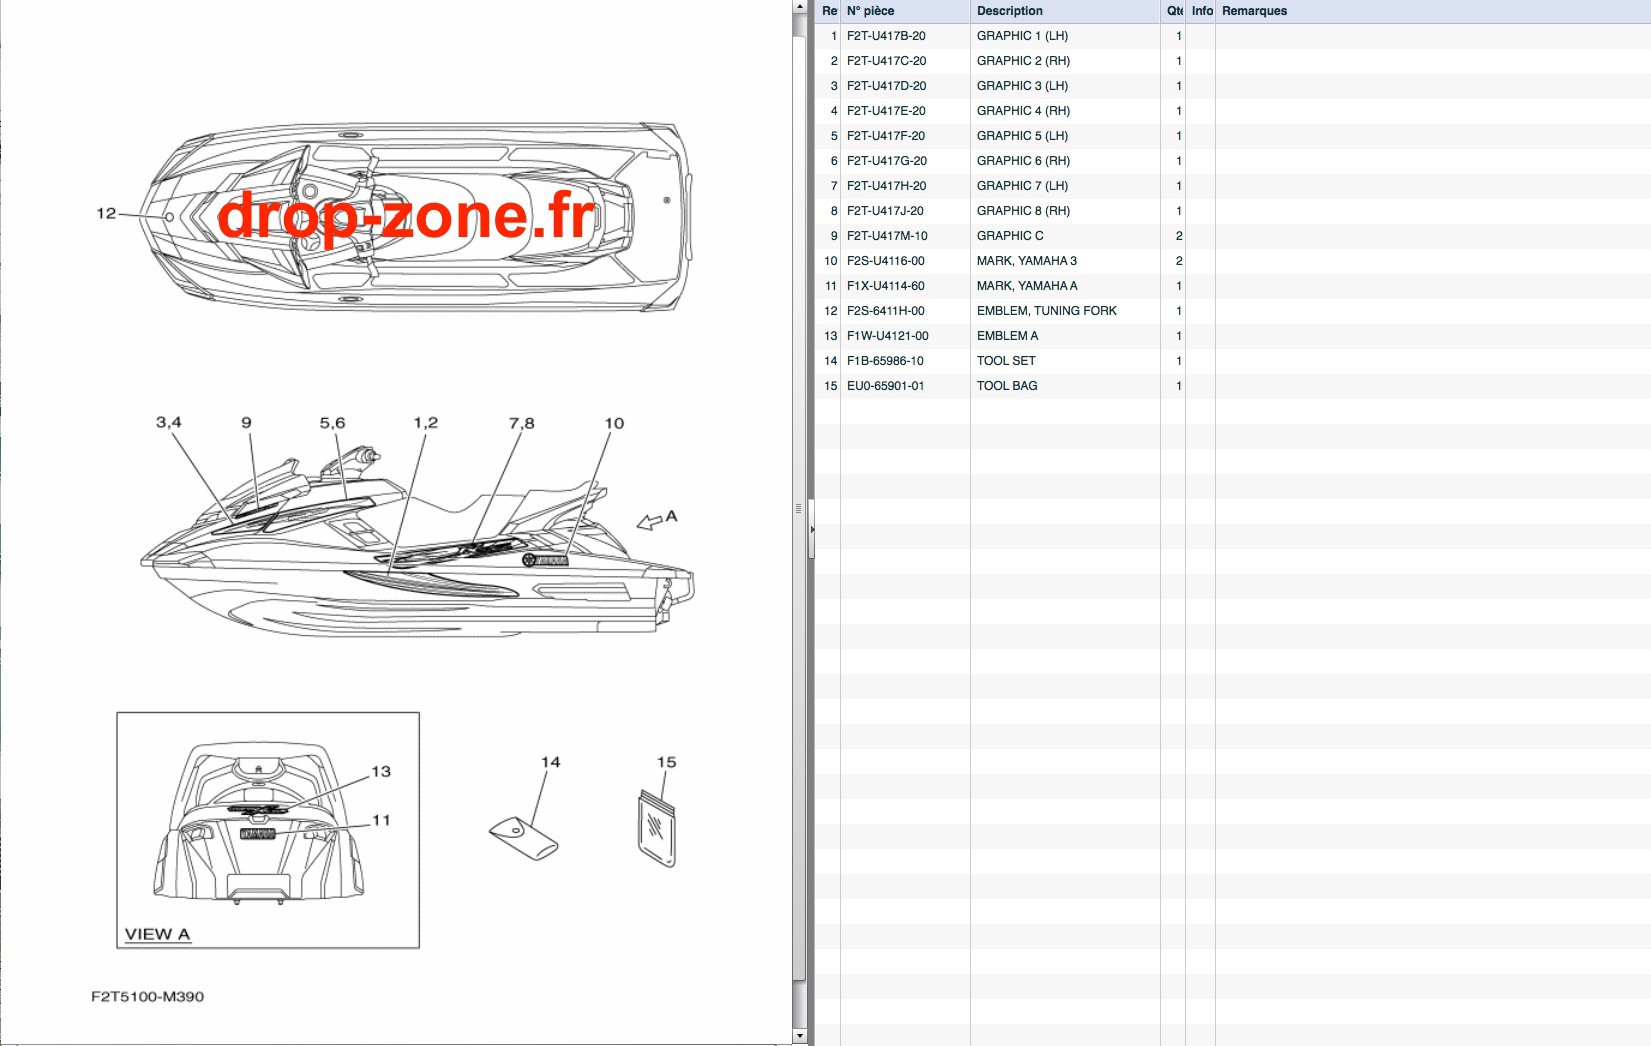Select the GRAPHIC C row

[x=1232, y=236]
